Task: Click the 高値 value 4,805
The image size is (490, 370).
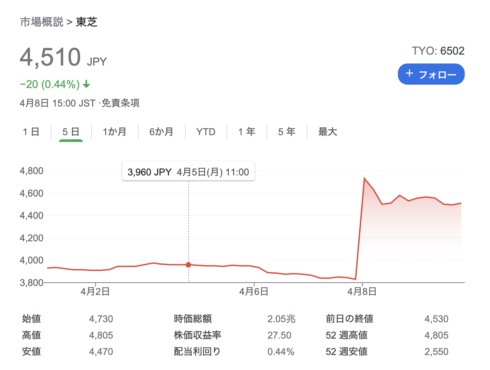Action: (x=101, y=335)
